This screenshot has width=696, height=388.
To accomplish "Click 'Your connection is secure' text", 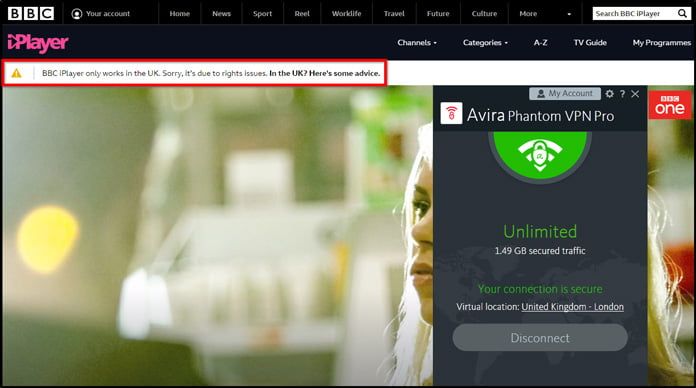I will 540,289.
